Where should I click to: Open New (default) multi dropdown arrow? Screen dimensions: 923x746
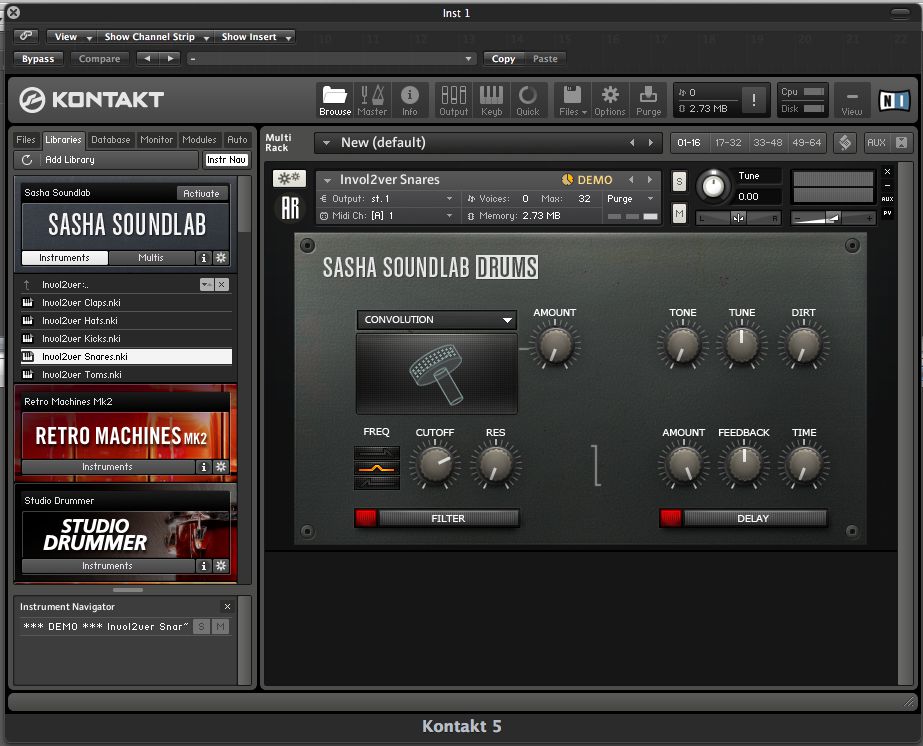click(327, 142)
